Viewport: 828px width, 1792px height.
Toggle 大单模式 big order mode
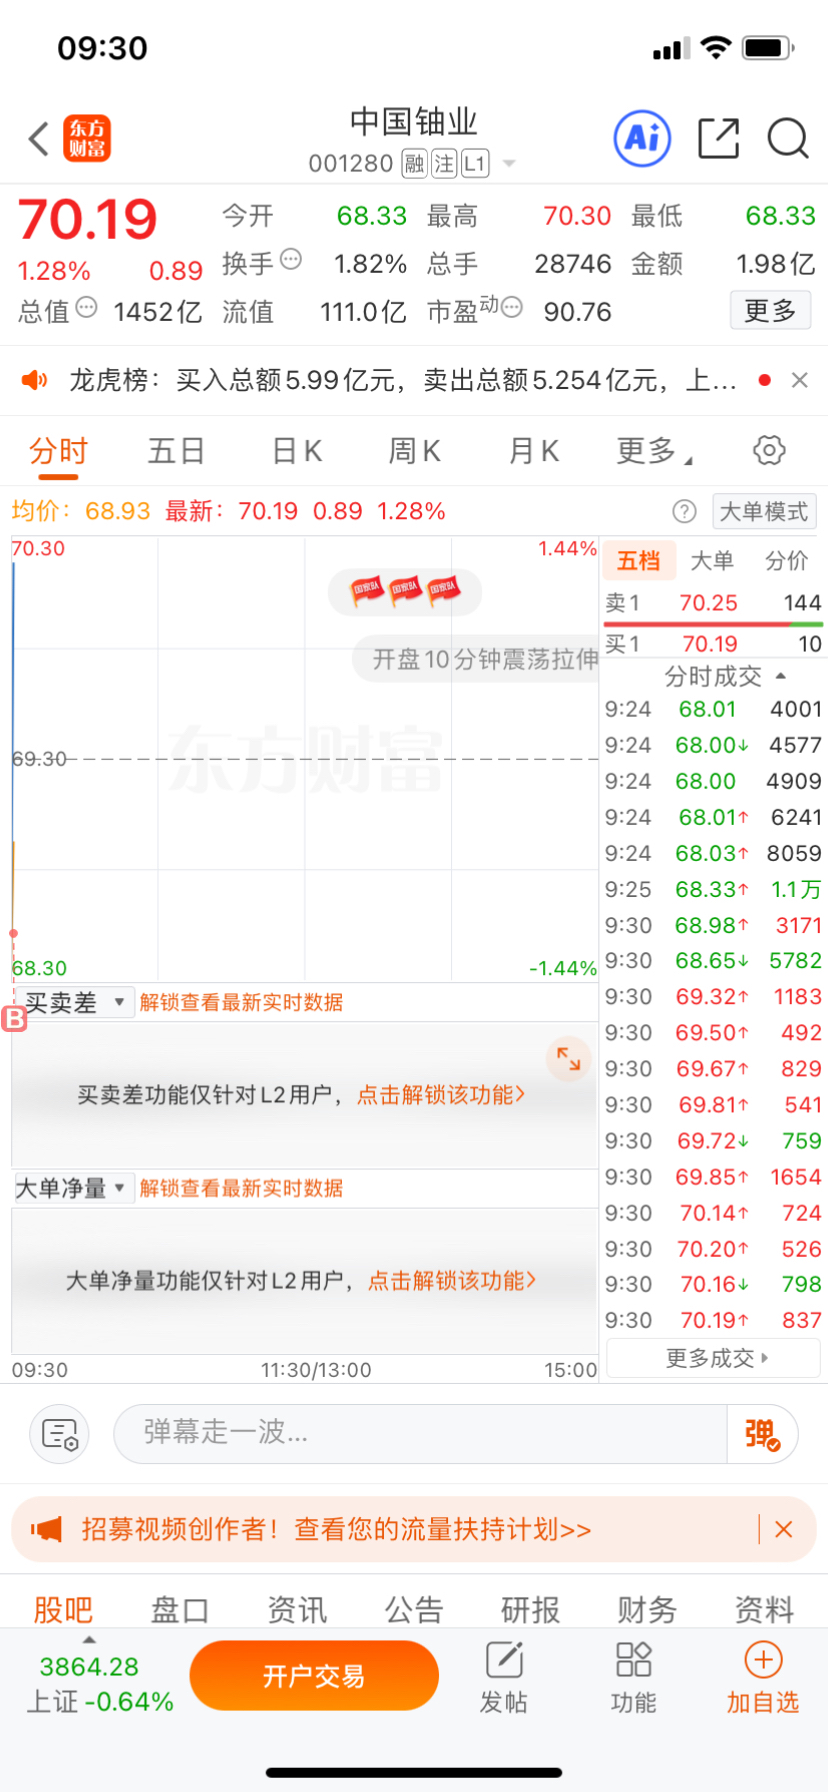[764, 512]
